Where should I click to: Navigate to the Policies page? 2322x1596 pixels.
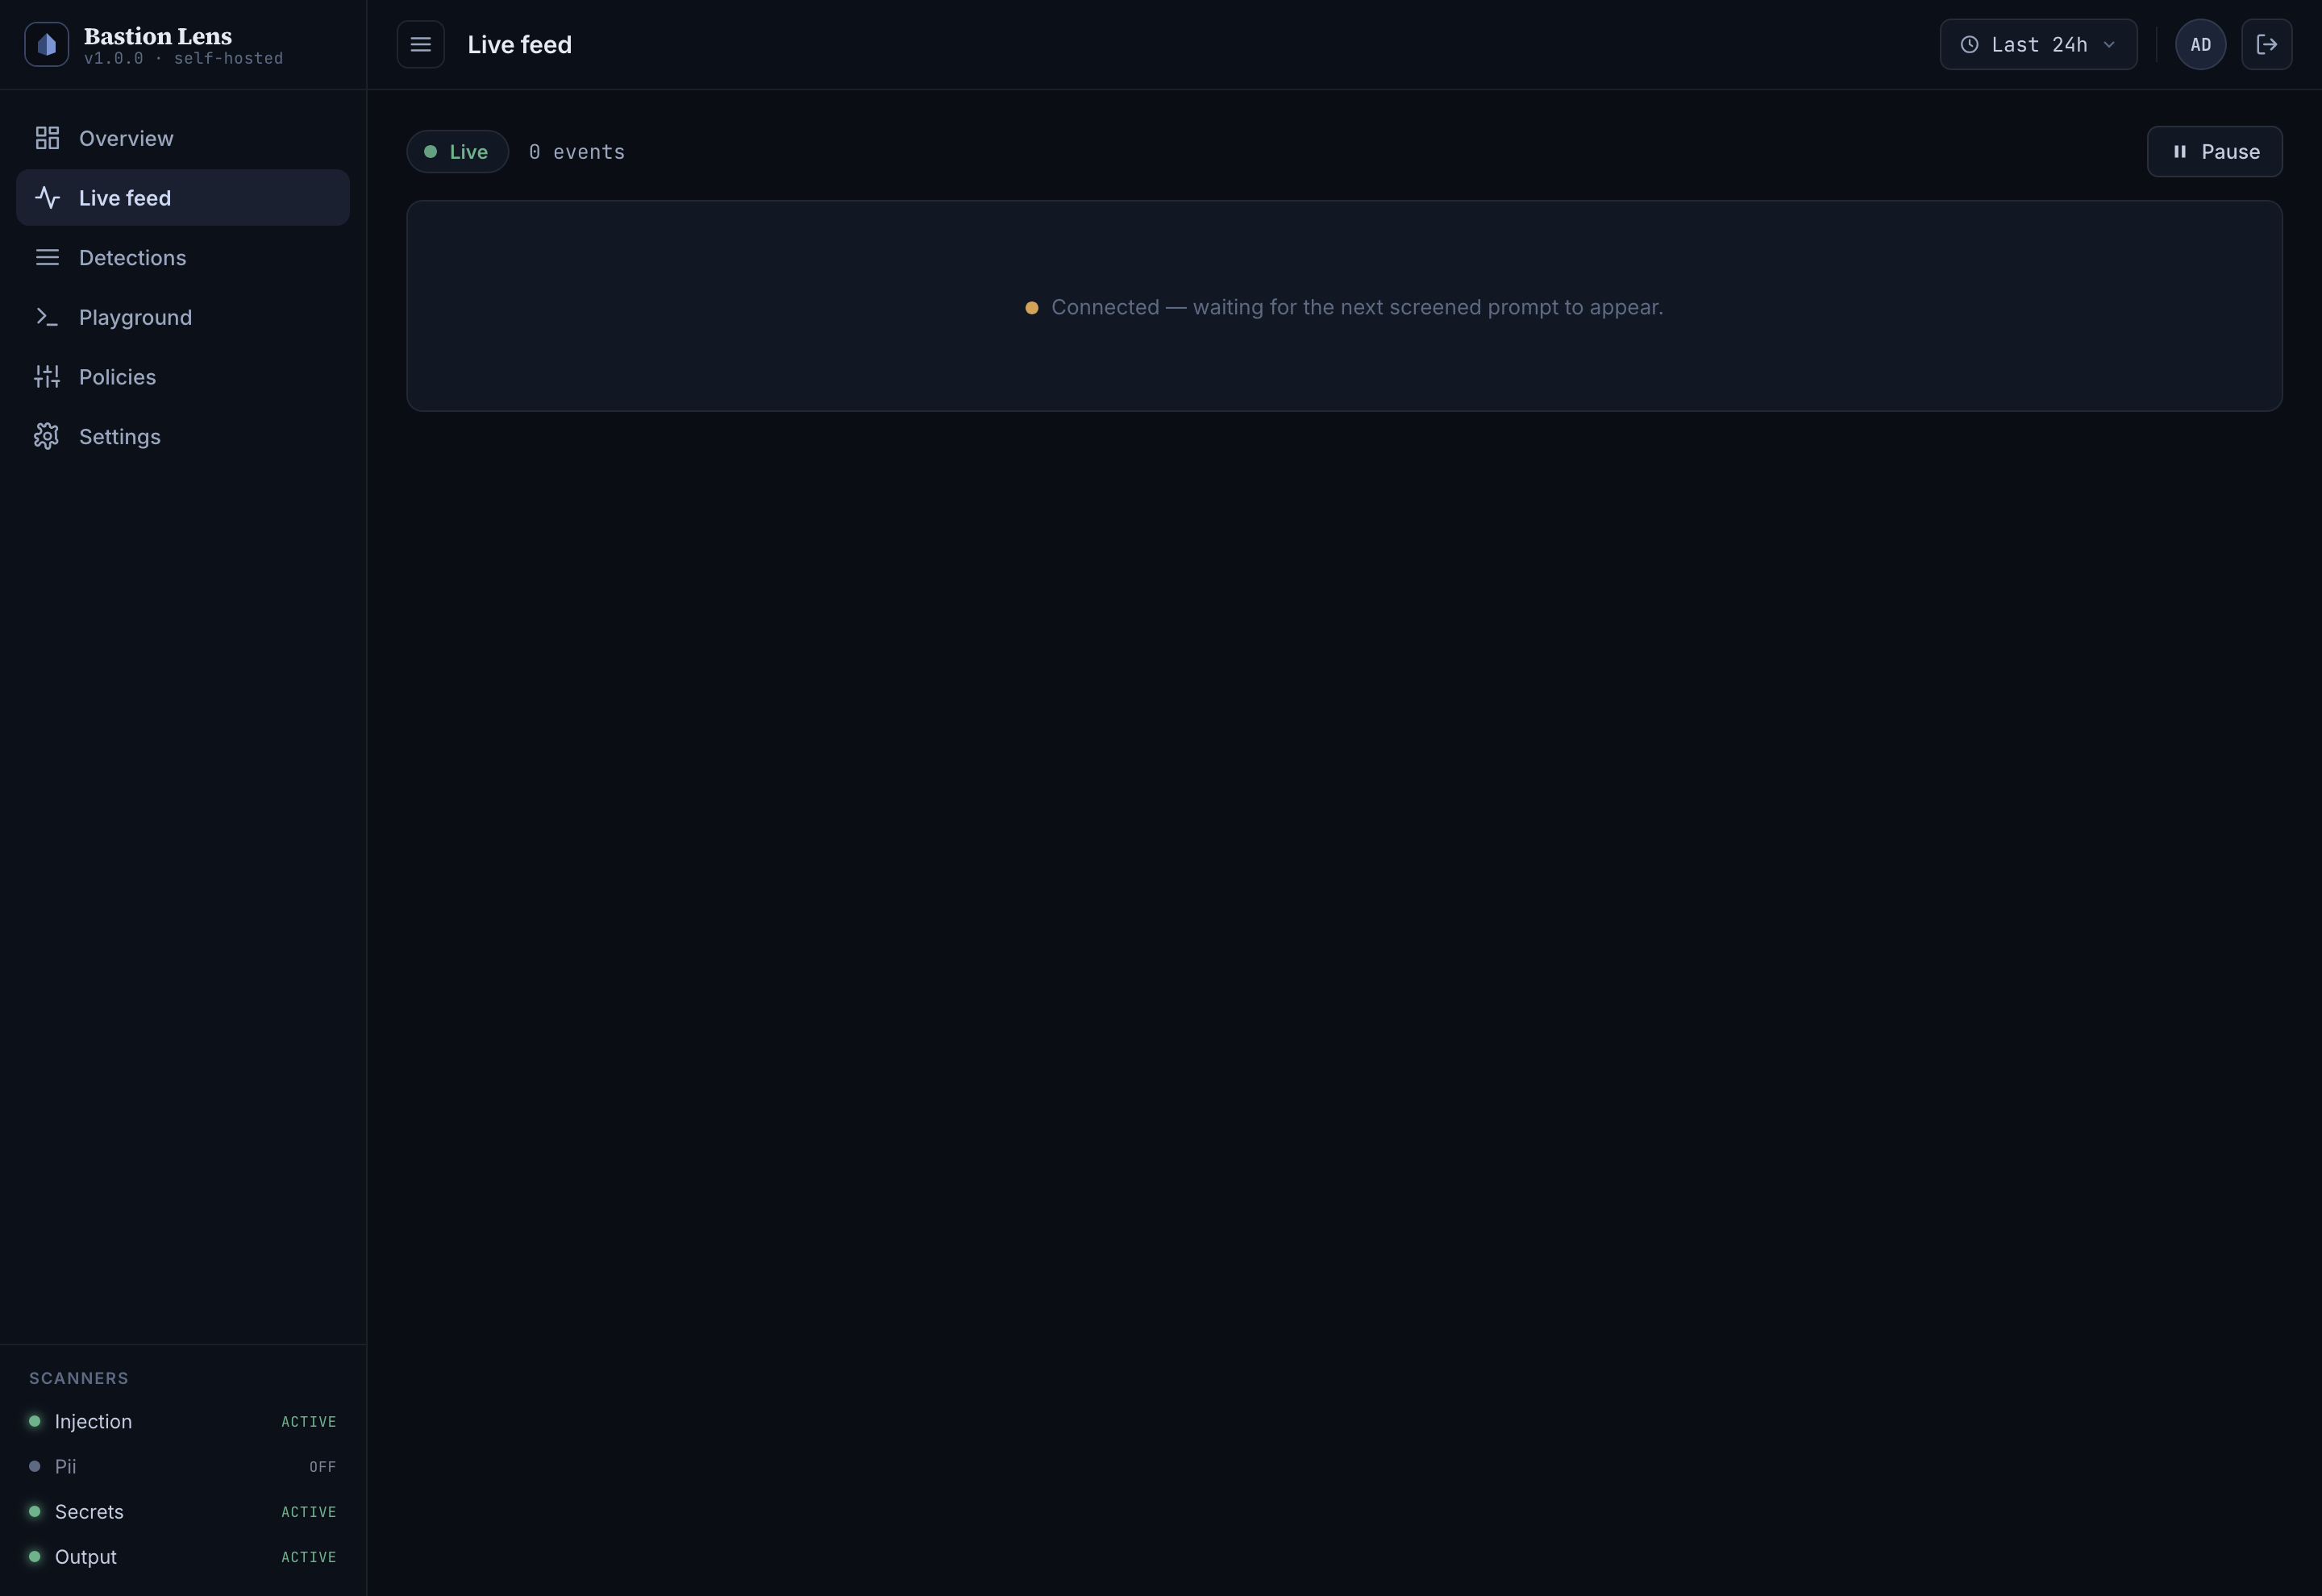click(x=183, y=377)
